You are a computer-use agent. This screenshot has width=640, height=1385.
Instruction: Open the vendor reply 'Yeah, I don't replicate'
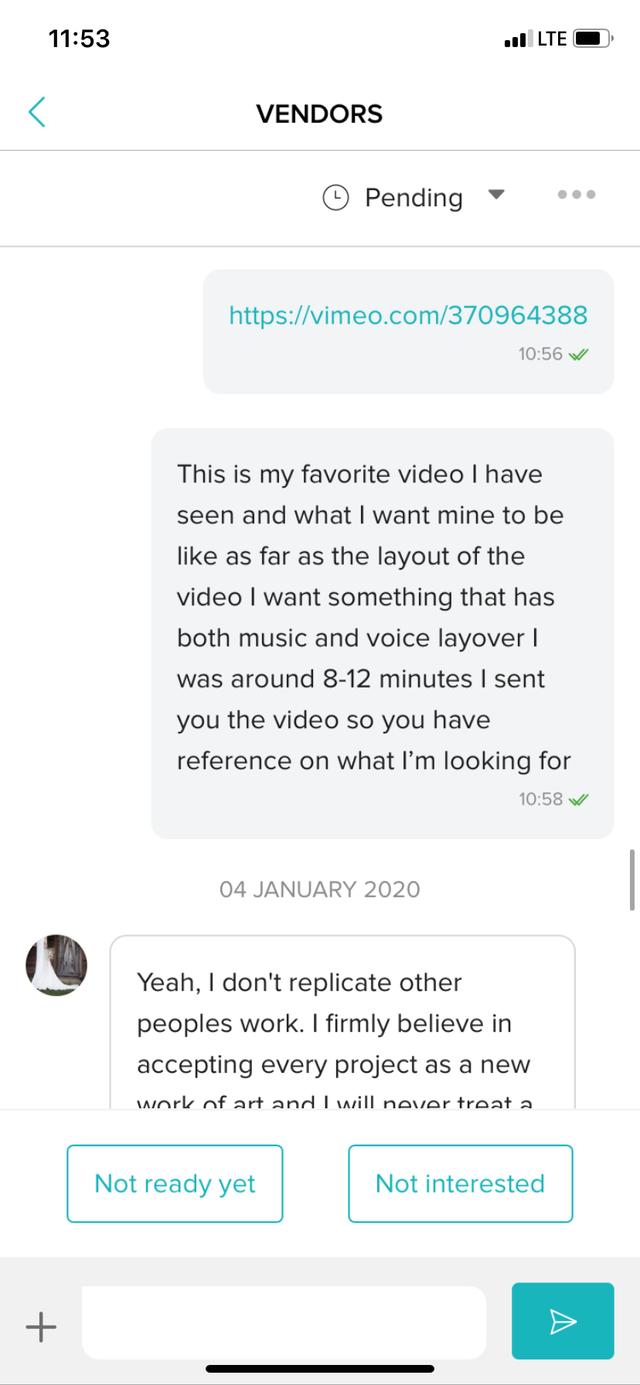tap(342, 1022)
